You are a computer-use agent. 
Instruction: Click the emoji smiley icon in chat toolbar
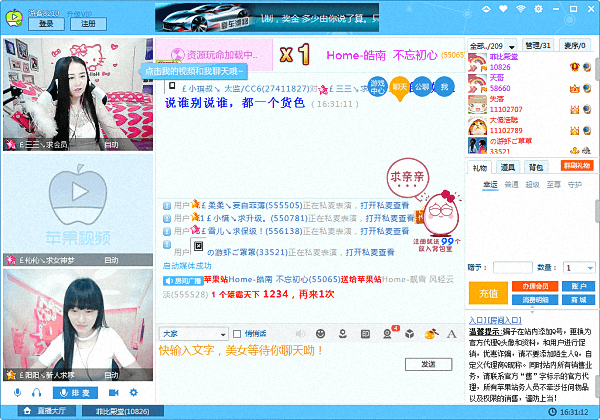click(319, 333)
